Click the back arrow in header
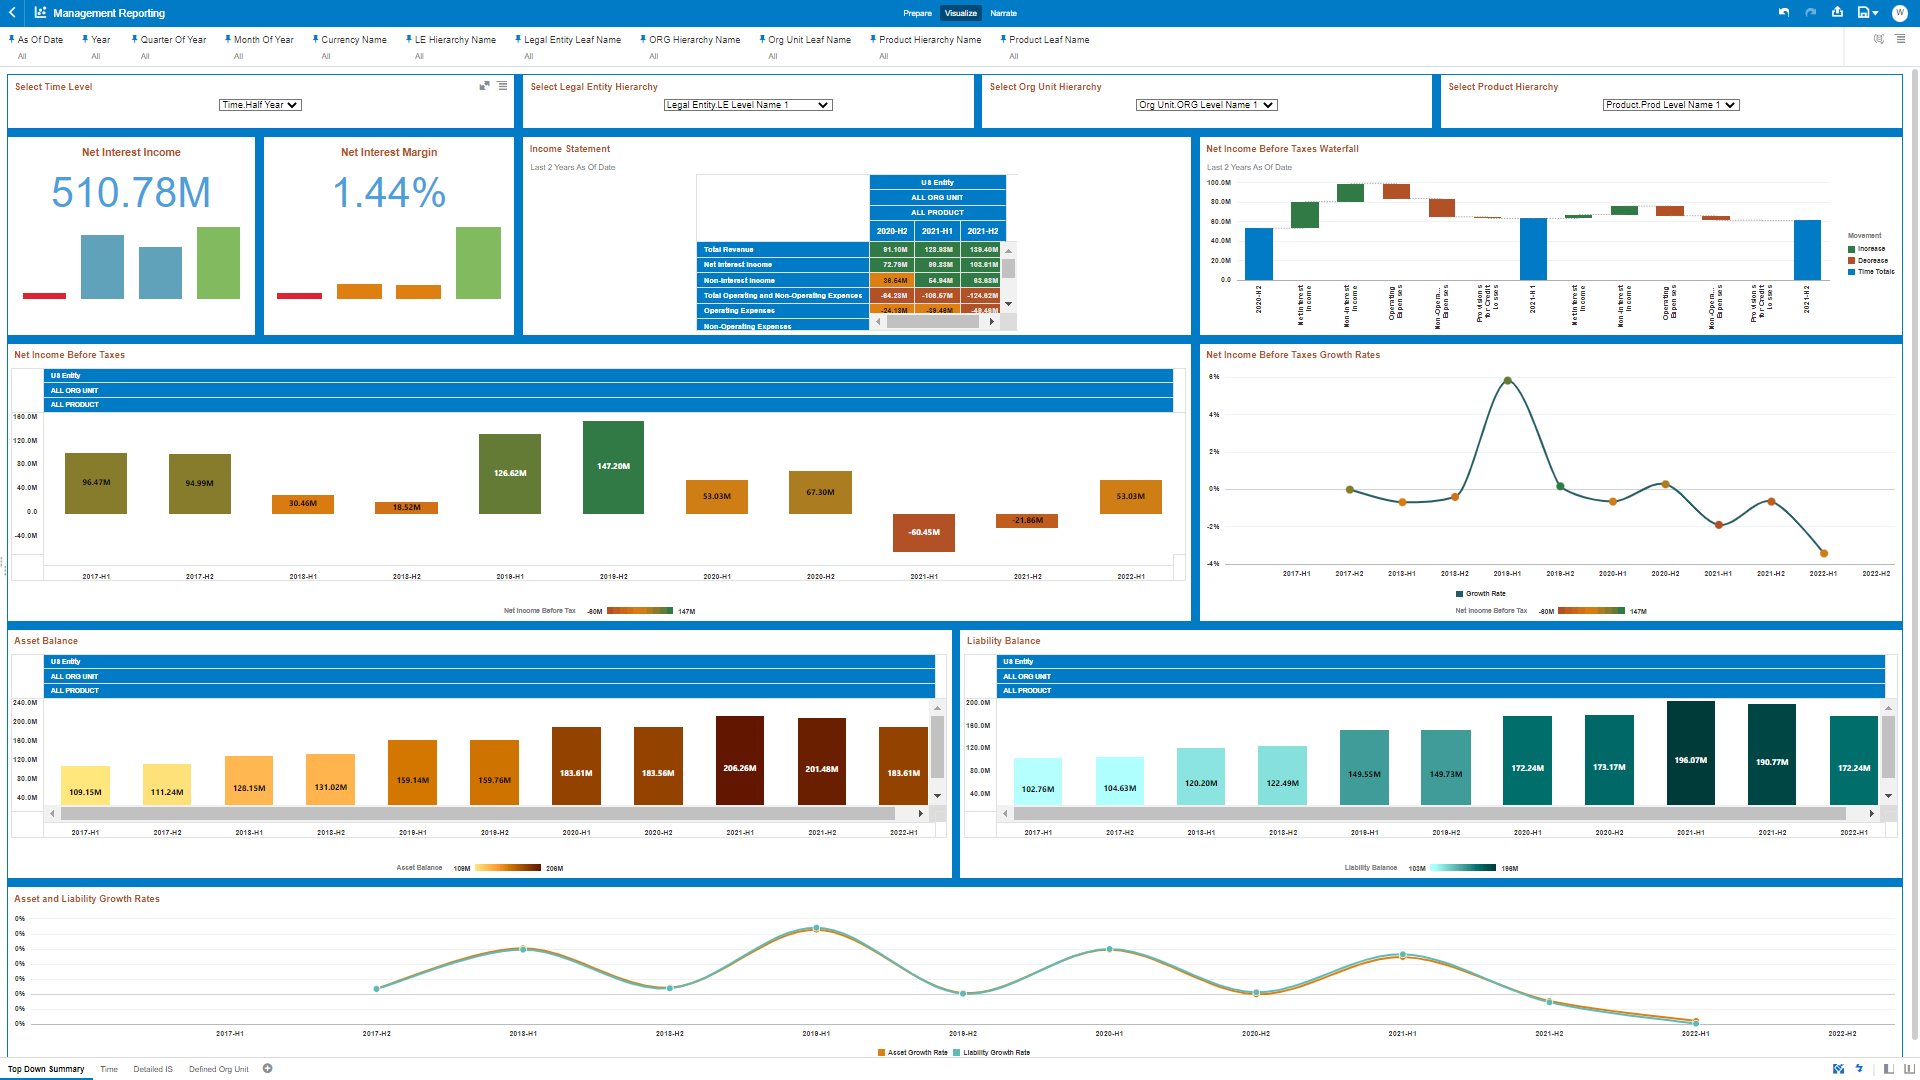 12,13
